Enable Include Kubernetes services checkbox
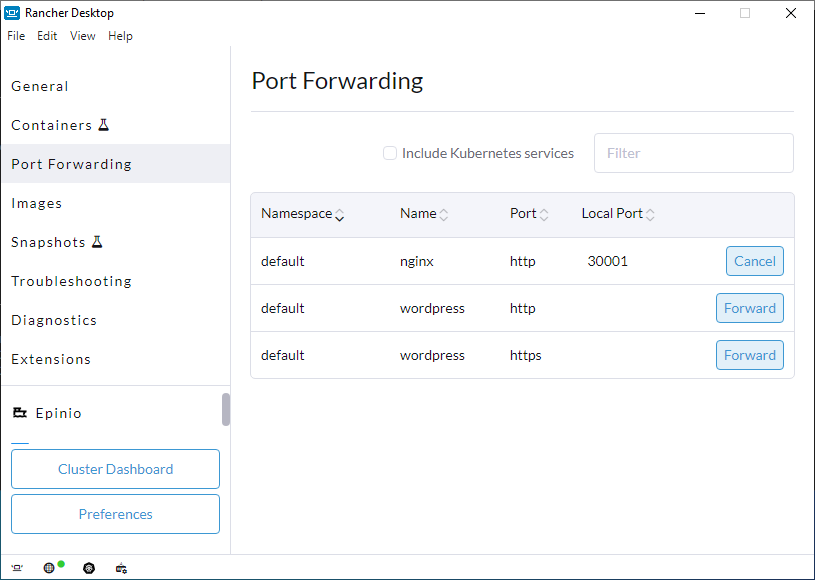The image size is (815, 580). click(x=390, y=153)
